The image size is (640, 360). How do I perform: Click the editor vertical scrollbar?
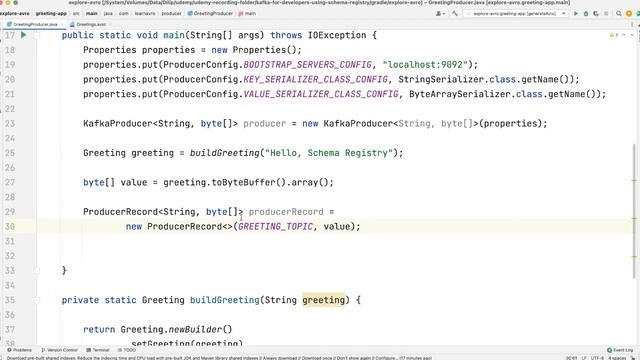coord(634,210)
